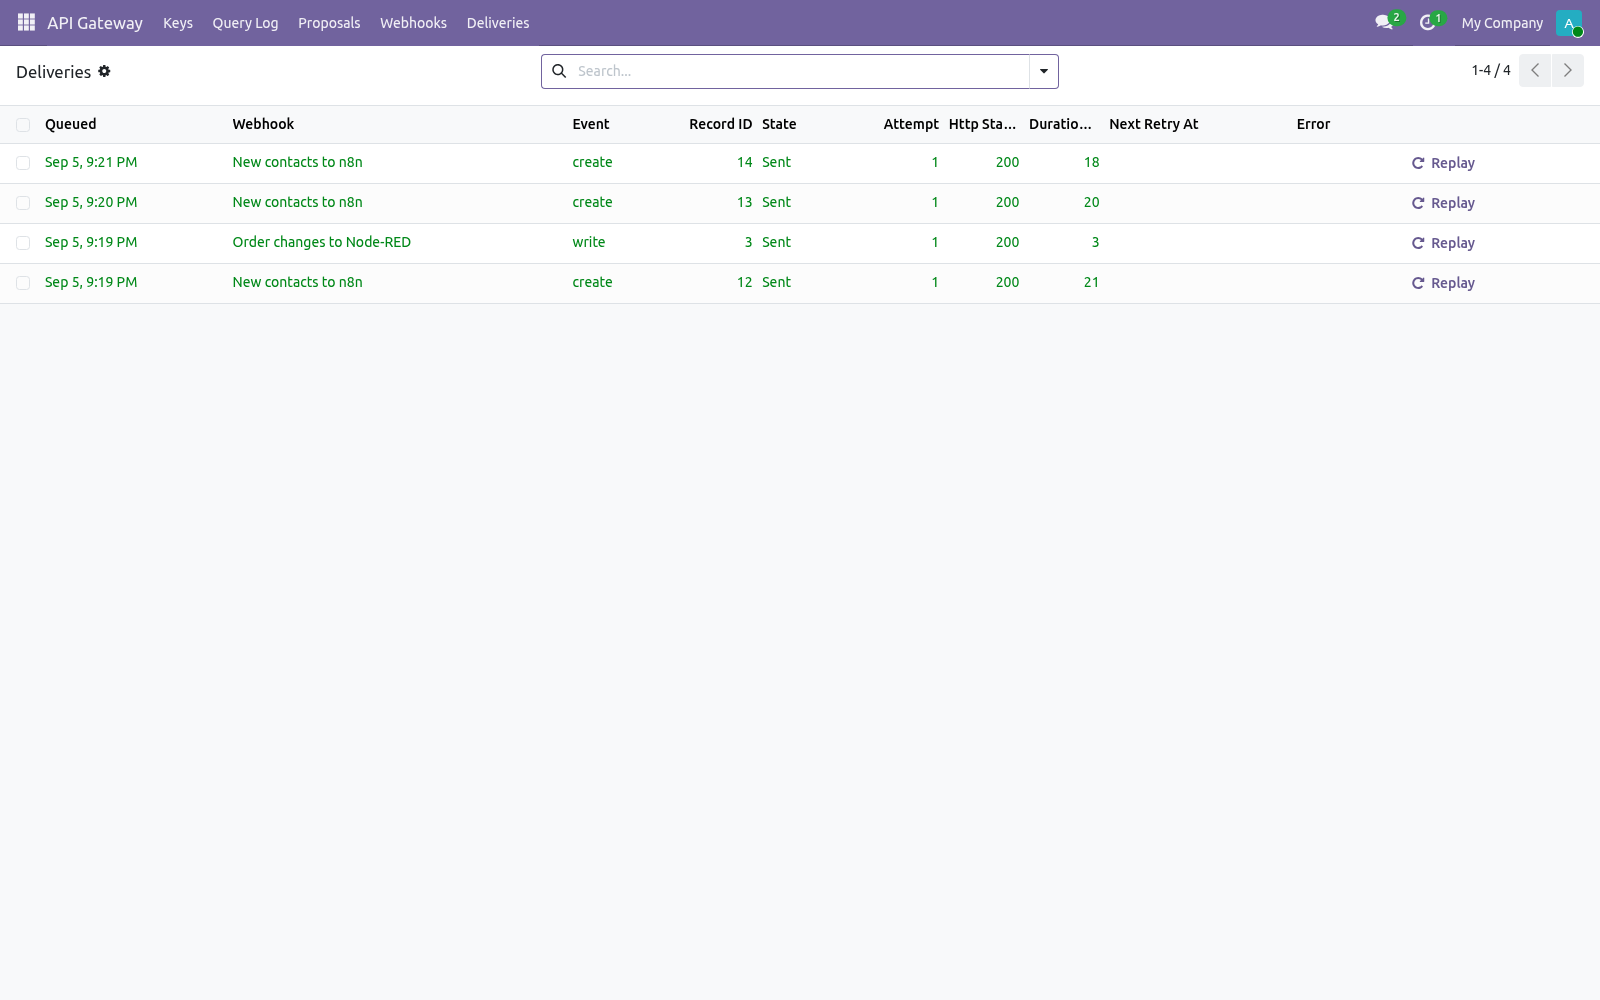
Task: Tick the select-all checkbox in header
Action: [23, 125]
